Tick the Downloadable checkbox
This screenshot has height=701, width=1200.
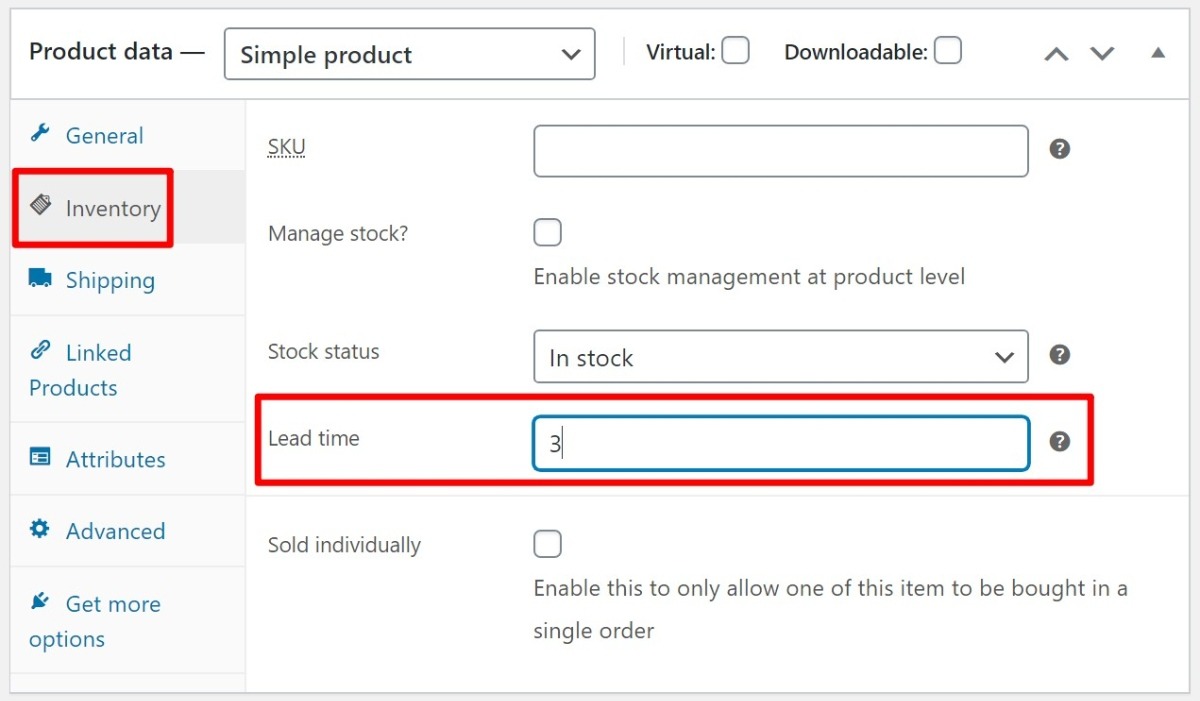tap(948, 51)
